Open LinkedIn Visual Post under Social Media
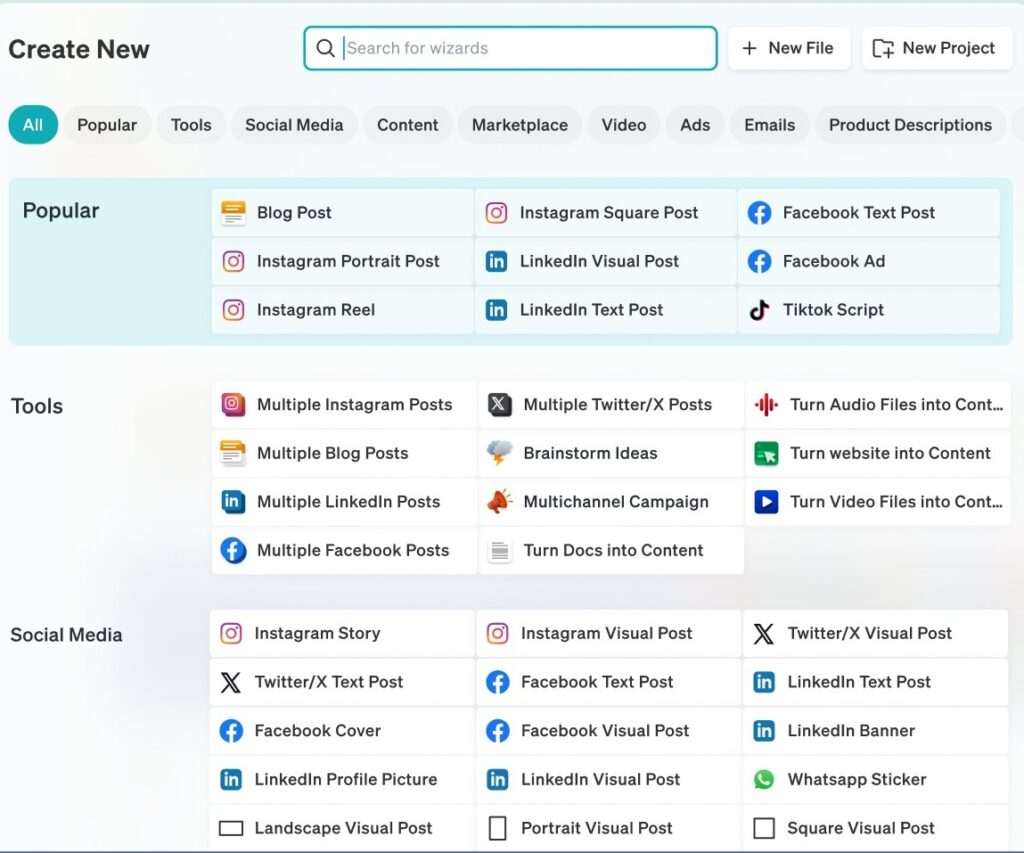The width and height of the screenshot is (1024, 853). click(609, 779)
